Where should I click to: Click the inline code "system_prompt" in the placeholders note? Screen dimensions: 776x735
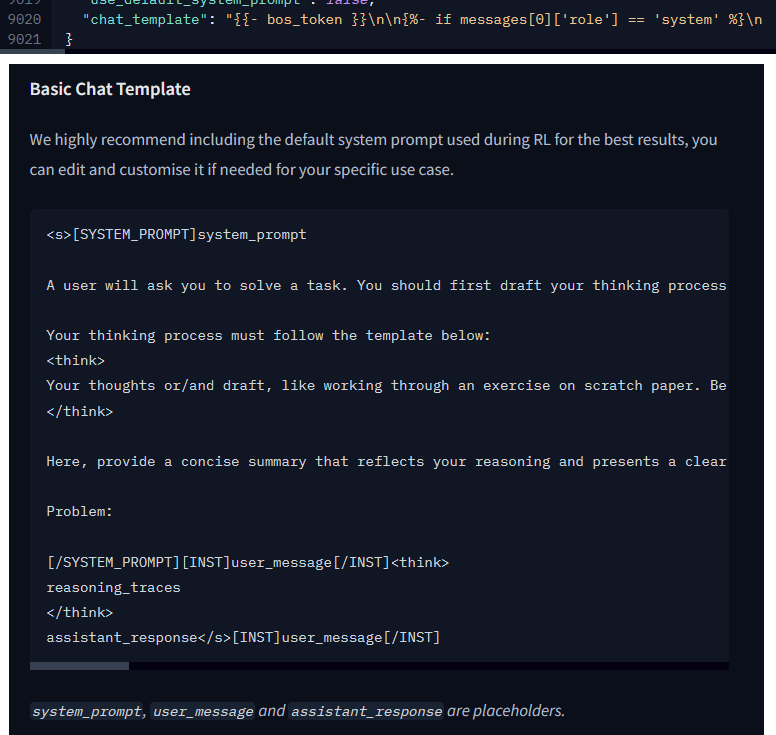87,711
